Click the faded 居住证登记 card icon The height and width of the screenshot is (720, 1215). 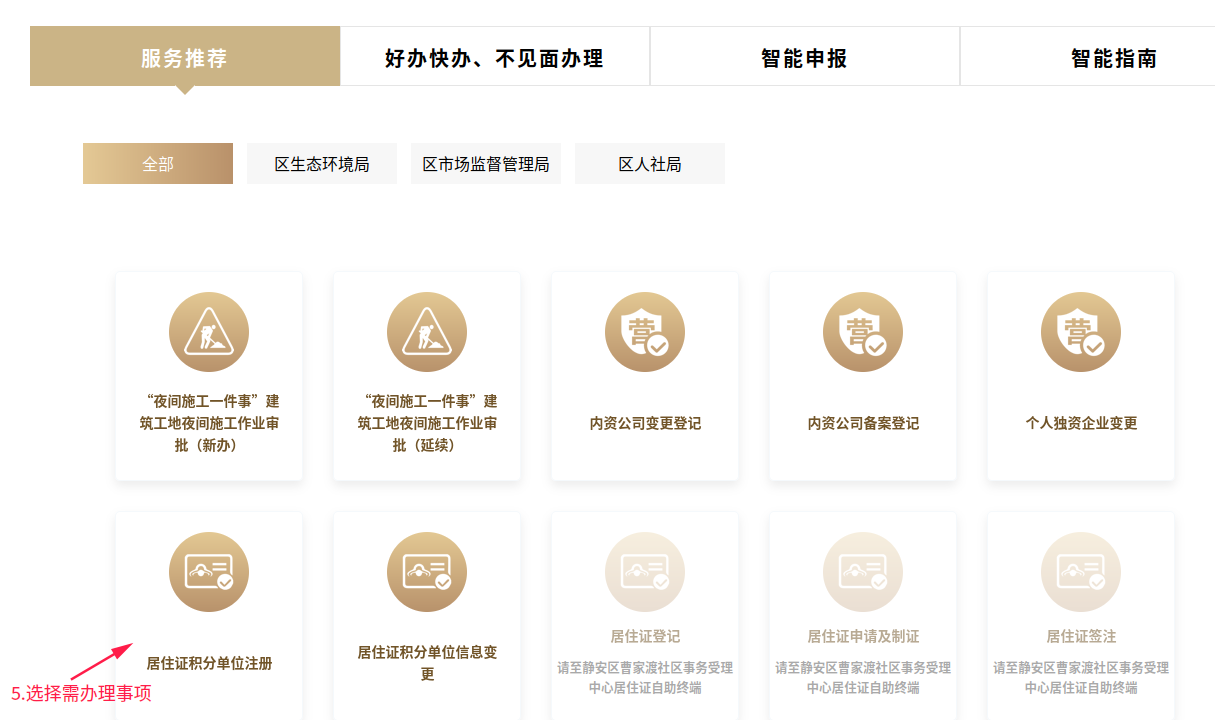(x=645, y=572)
